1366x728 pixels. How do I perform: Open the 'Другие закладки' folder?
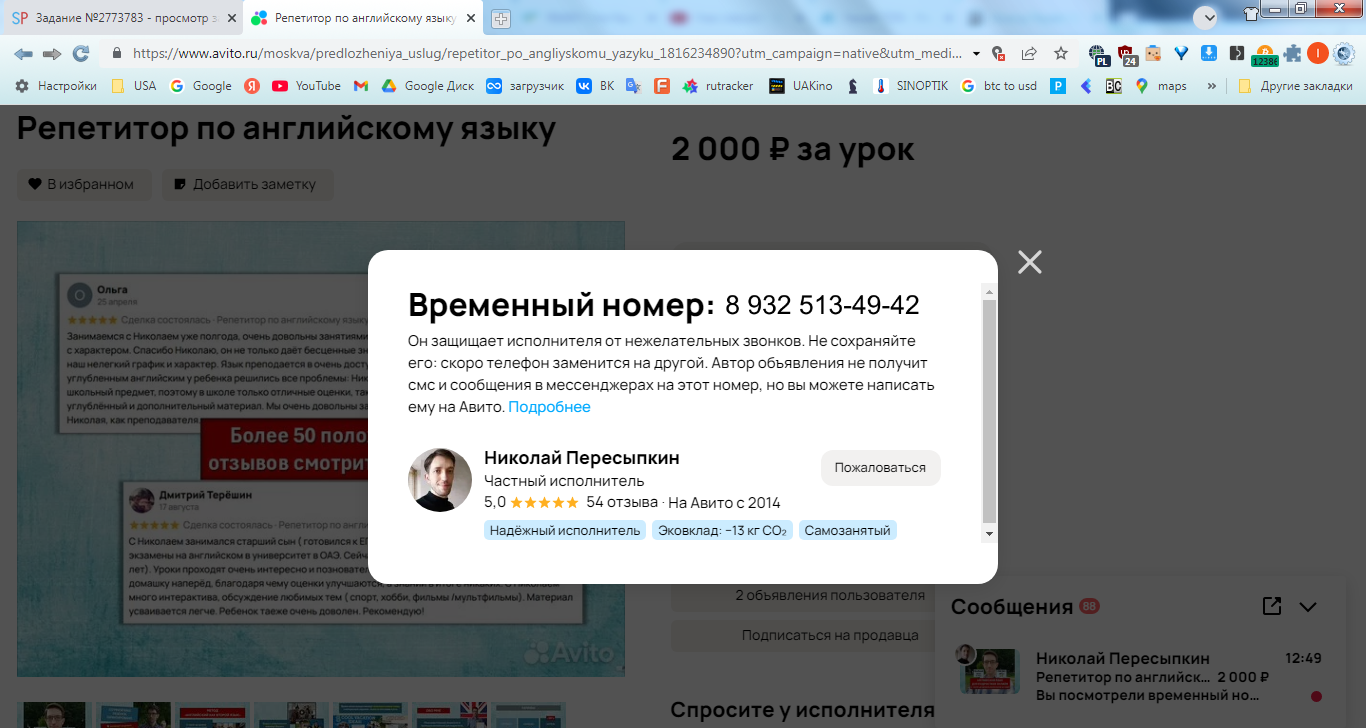[x=1295, y=86]
